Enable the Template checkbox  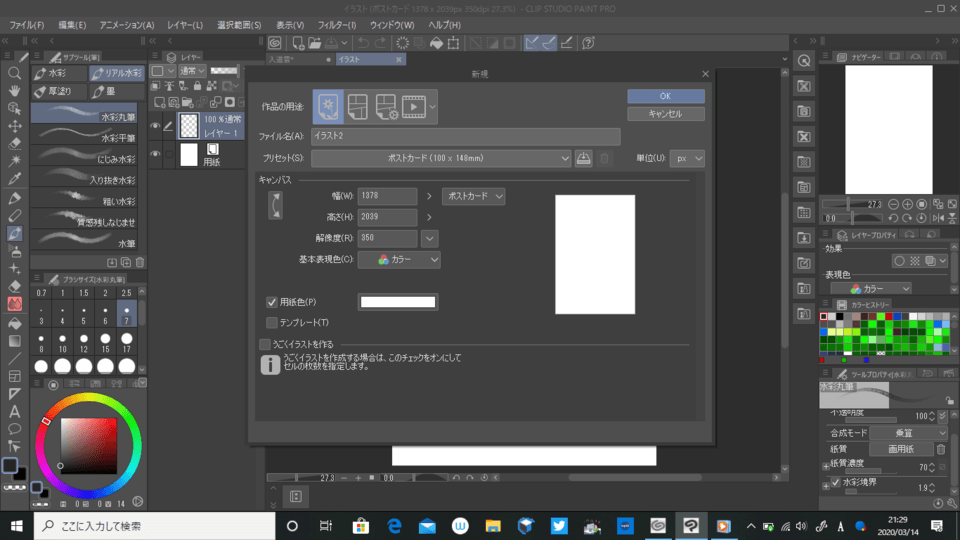[272, 322]
